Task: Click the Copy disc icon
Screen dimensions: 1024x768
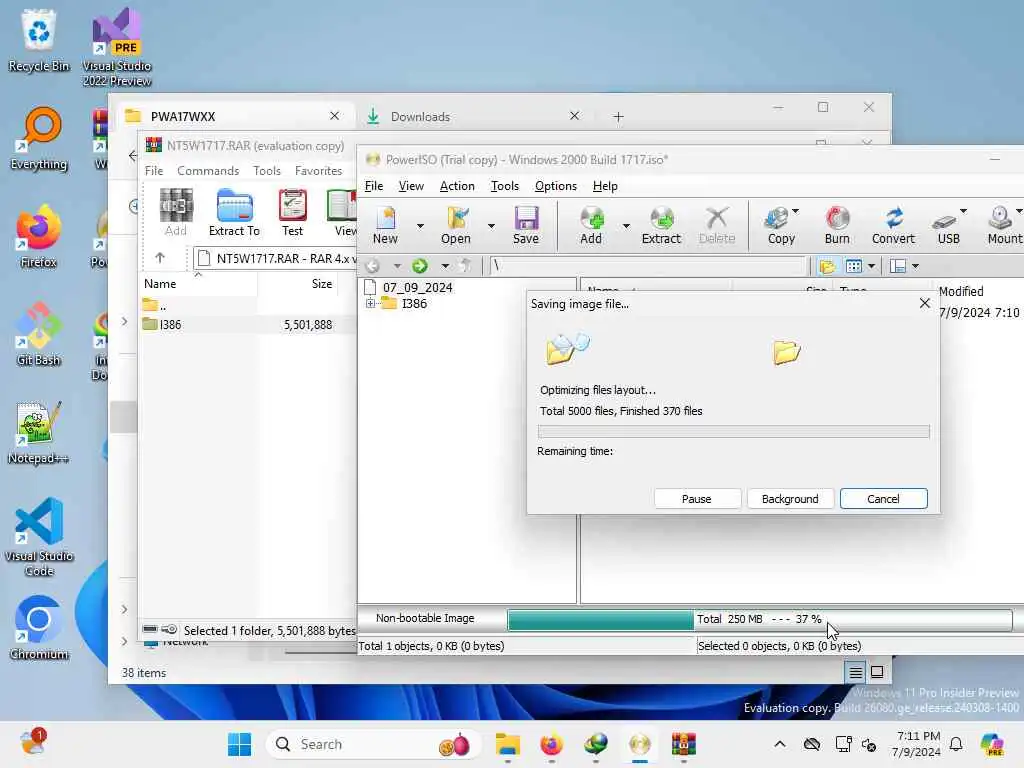Action: [781, 225]
